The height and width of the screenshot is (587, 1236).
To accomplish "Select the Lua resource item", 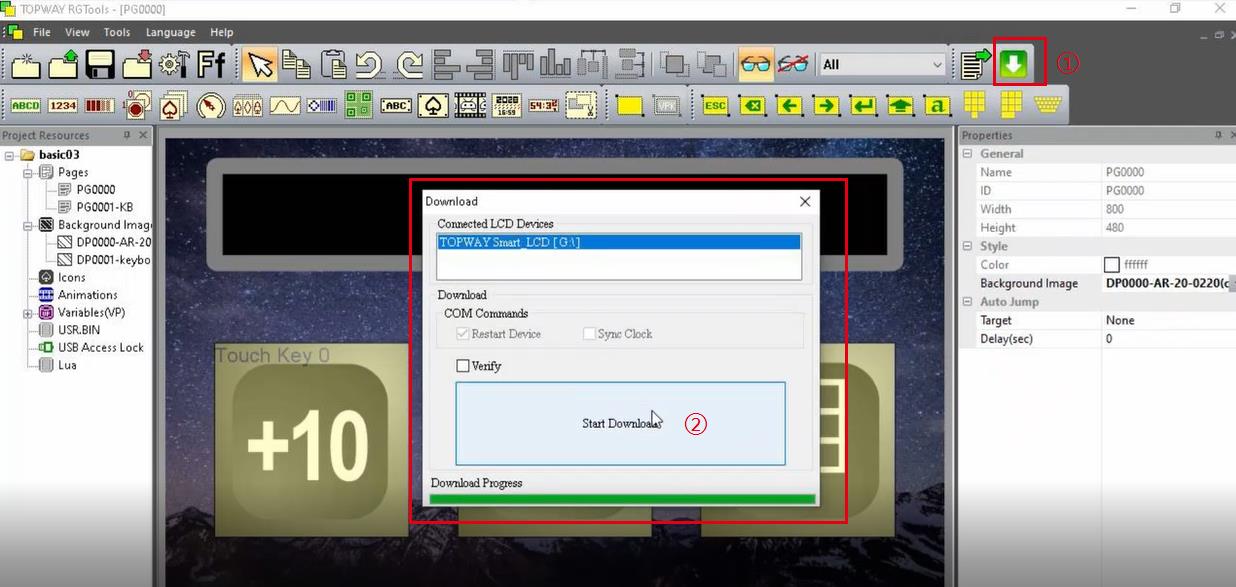I will [x=68, y=365].
